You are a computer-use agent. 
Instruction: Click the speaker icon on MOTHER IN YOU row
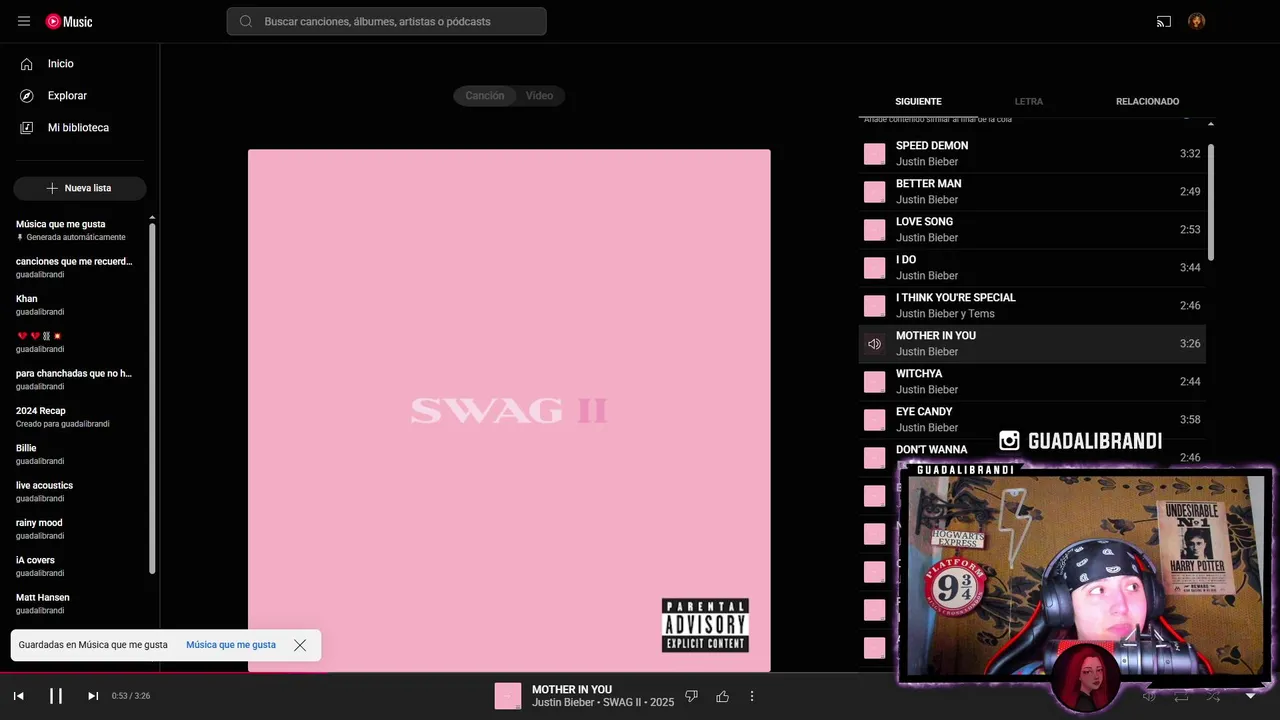pos(875,344)
